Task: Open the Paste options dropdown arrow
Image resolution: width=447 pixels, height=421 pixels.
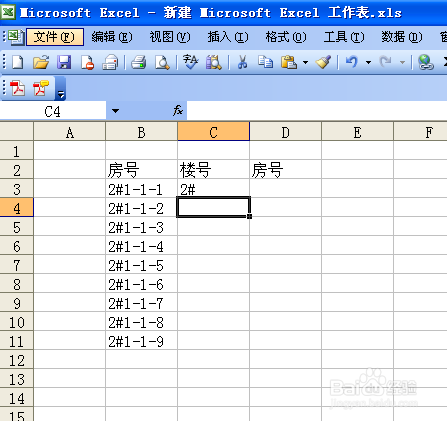Action: click(x=305, y=62)
